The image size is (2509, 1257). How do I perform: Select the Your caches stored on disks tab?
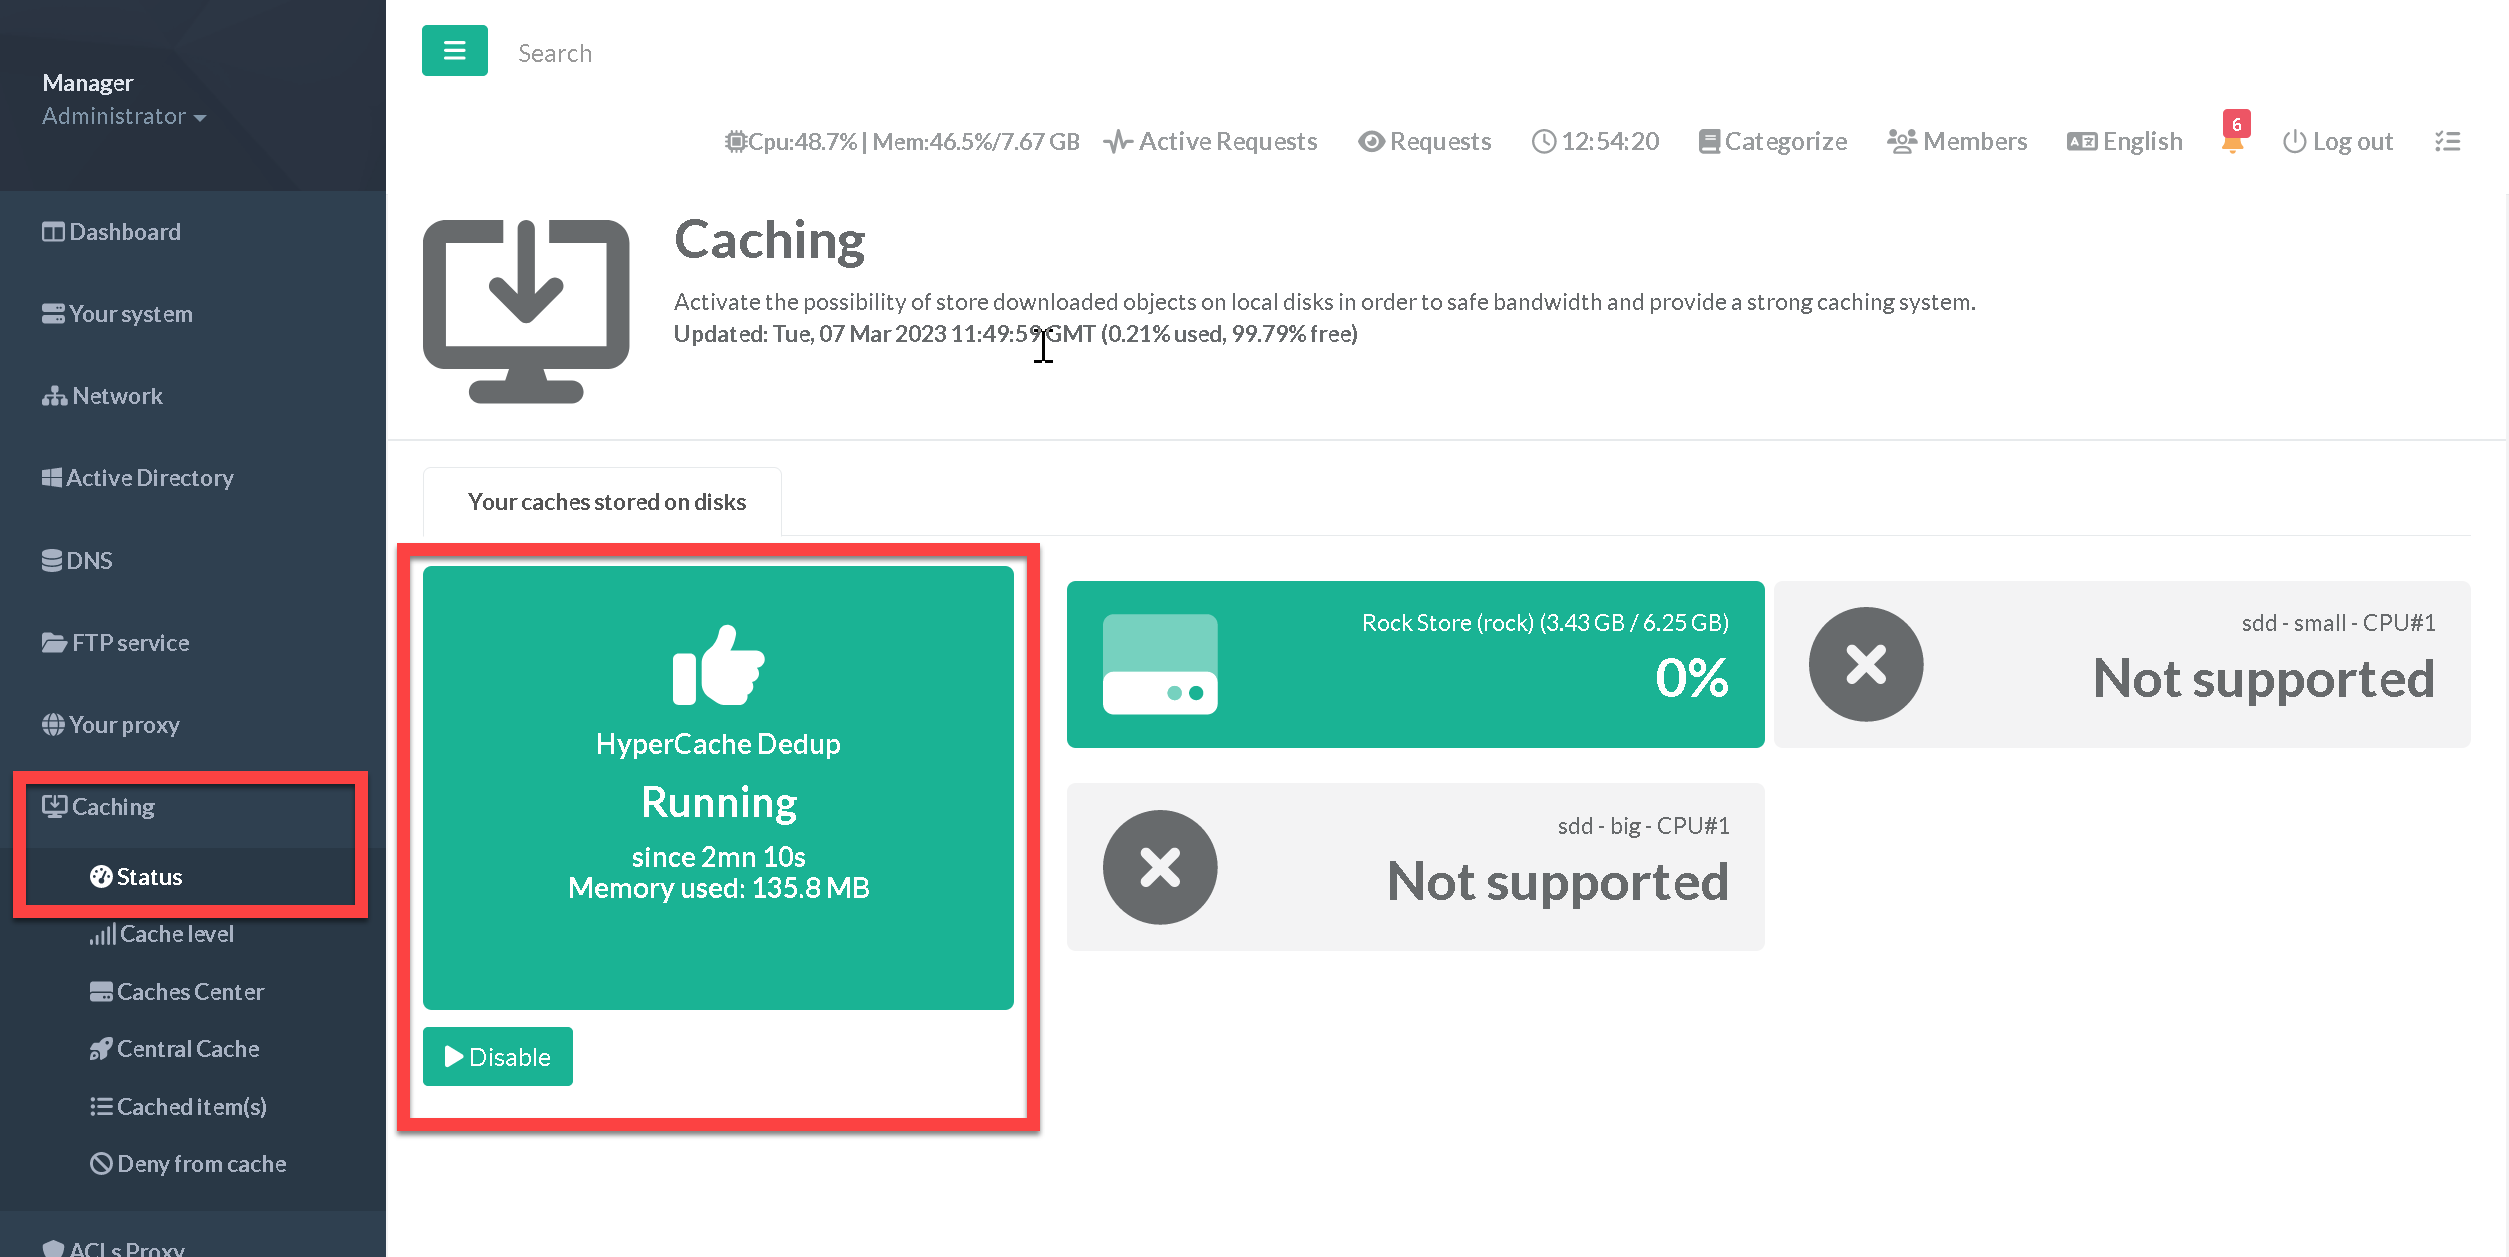pyautogui.click(x=606, y=502)
